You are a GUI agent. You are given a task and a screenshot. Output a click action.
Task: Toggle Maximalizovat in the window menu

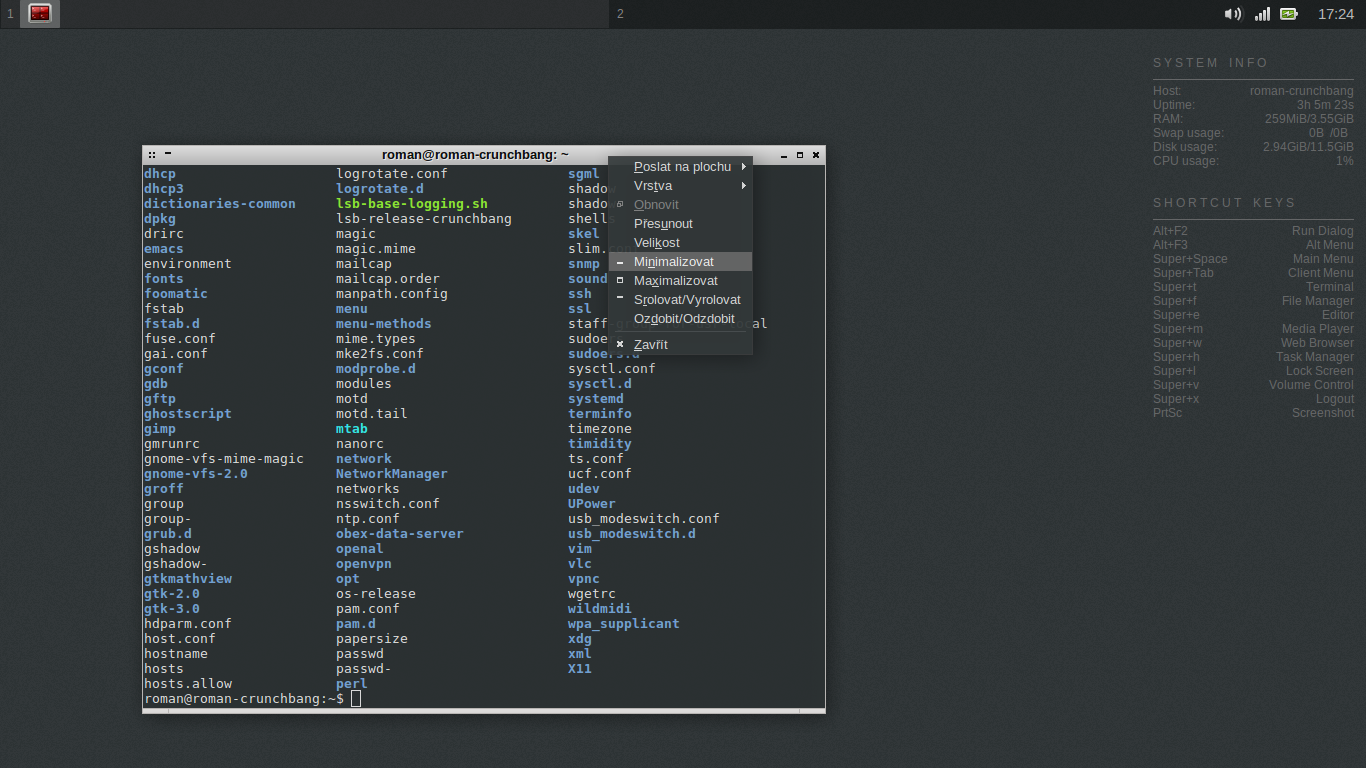tap(675, 281)
